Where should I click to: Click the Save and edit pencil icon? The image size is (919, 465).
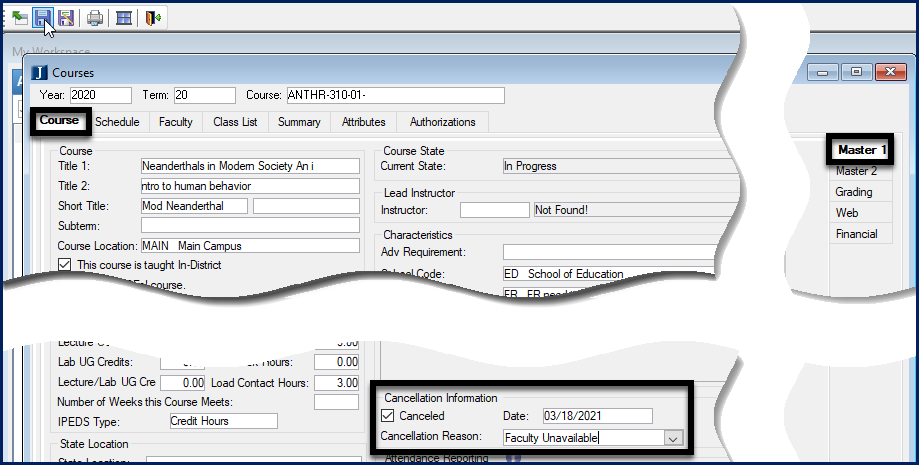click(x=66, y=17)
